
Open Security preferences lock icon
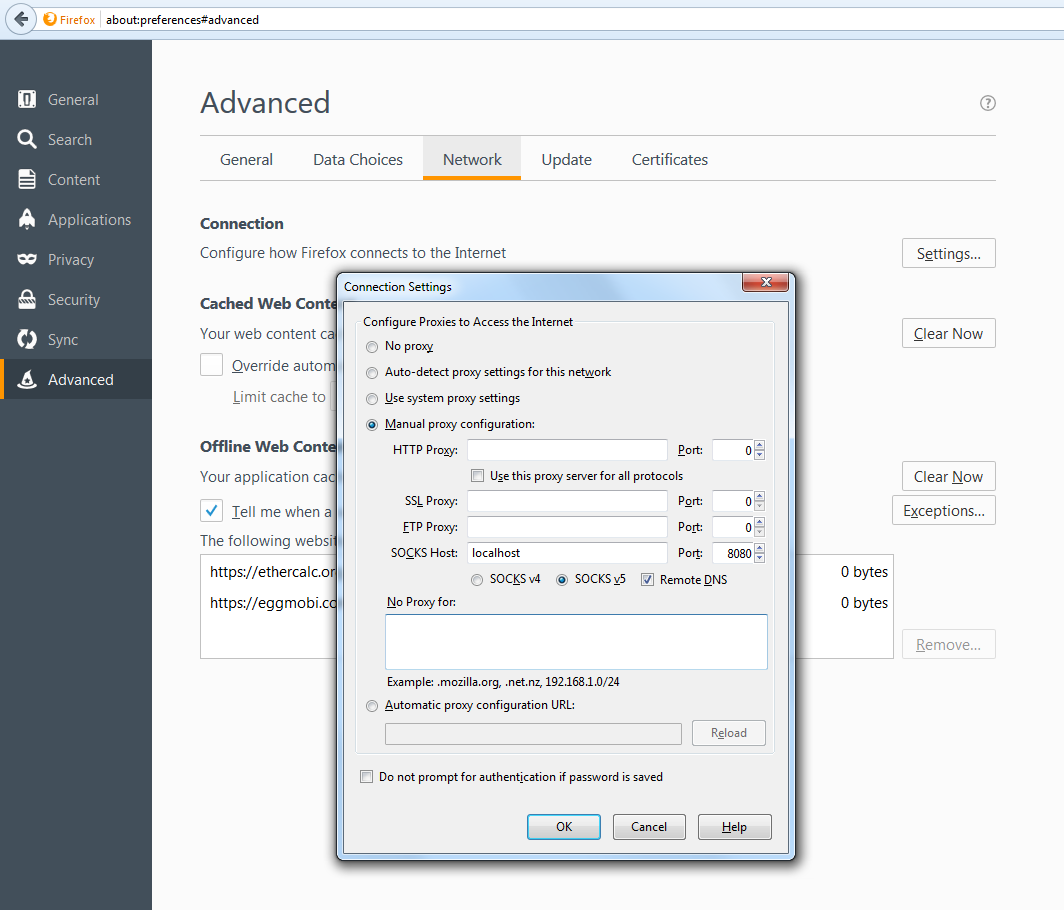(x=26, y=299)
